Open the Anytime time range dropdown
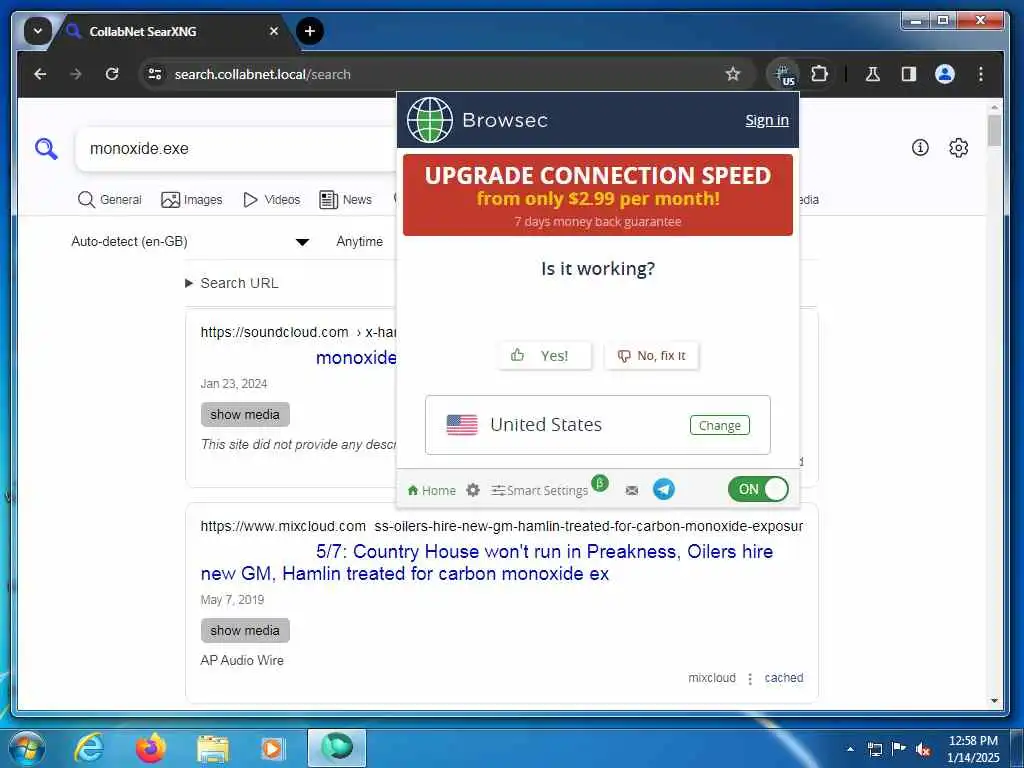The width and height of the screenshot is (1024, 768). pyautogui.click(x=360, y=242)
